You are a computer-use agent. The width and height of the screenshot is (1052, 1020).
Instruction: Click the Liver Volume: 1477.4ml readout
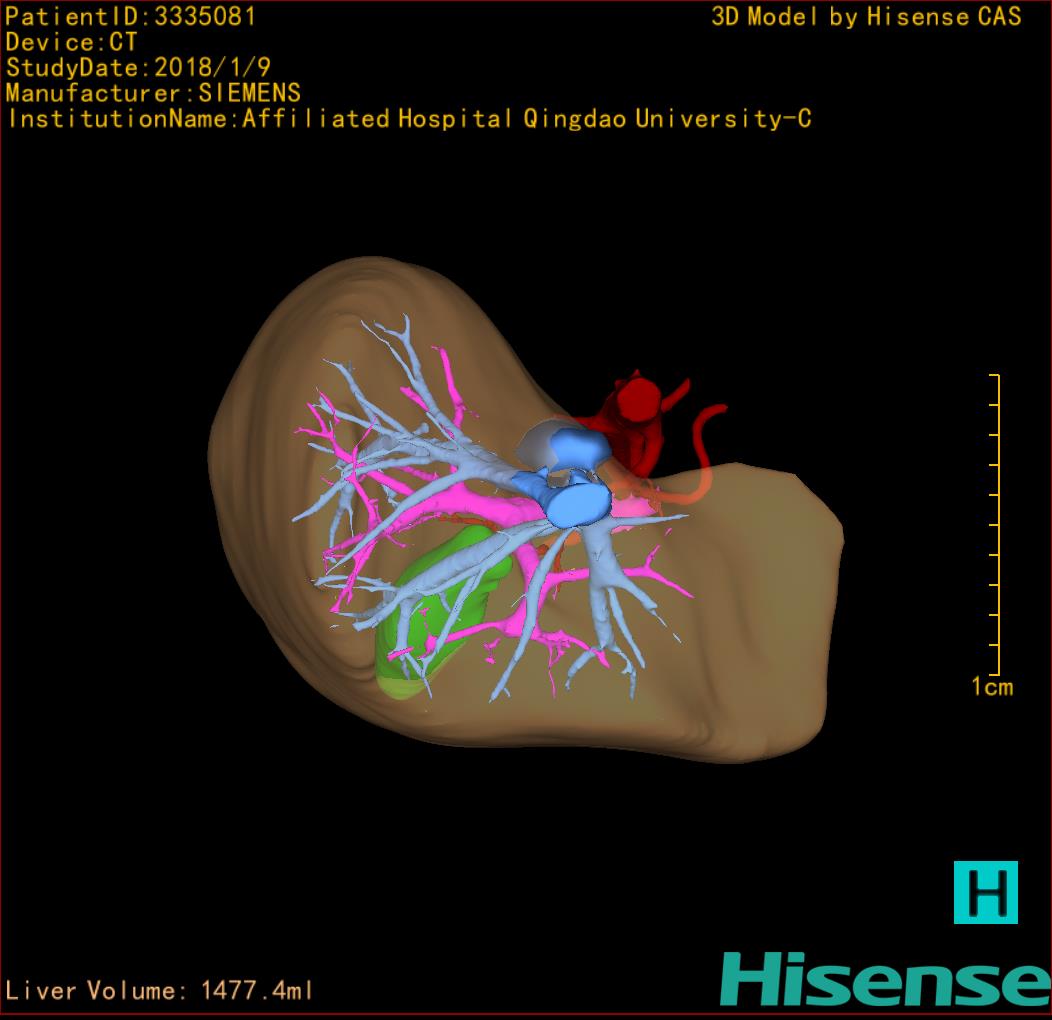coord(158,990)
